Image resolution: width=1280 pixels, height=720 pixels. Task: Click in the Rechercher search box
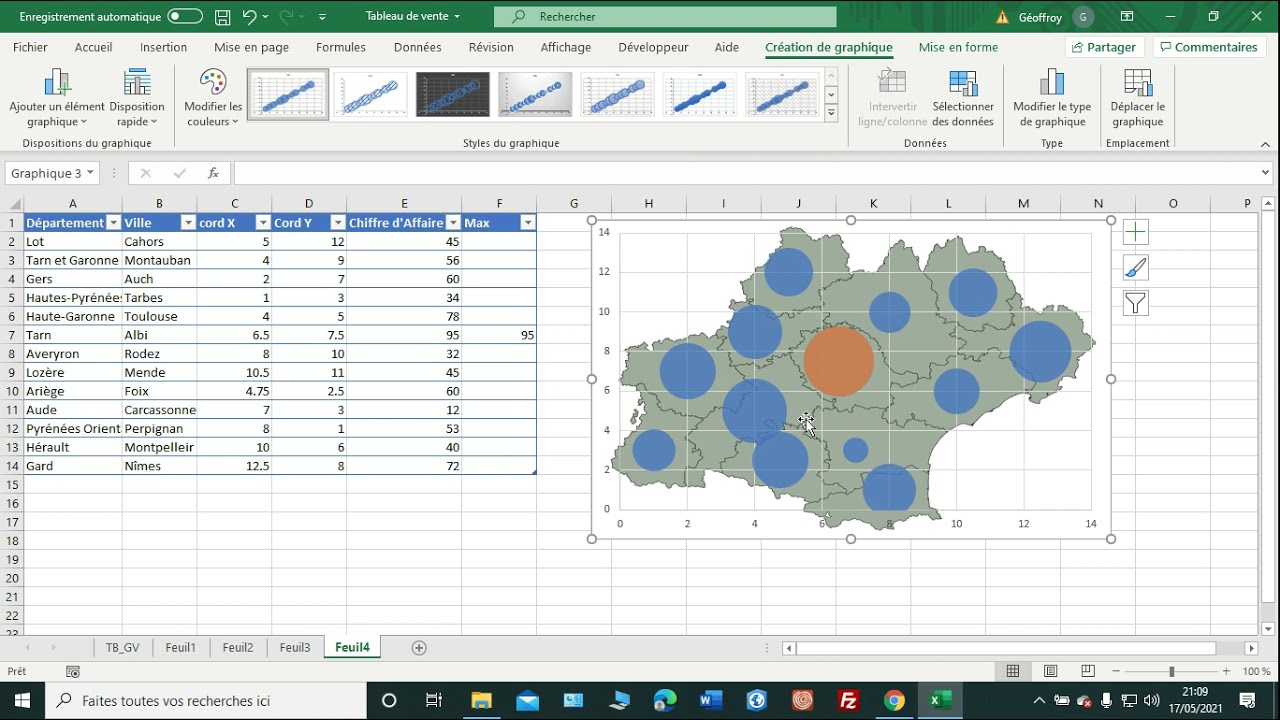pos(666,17)
